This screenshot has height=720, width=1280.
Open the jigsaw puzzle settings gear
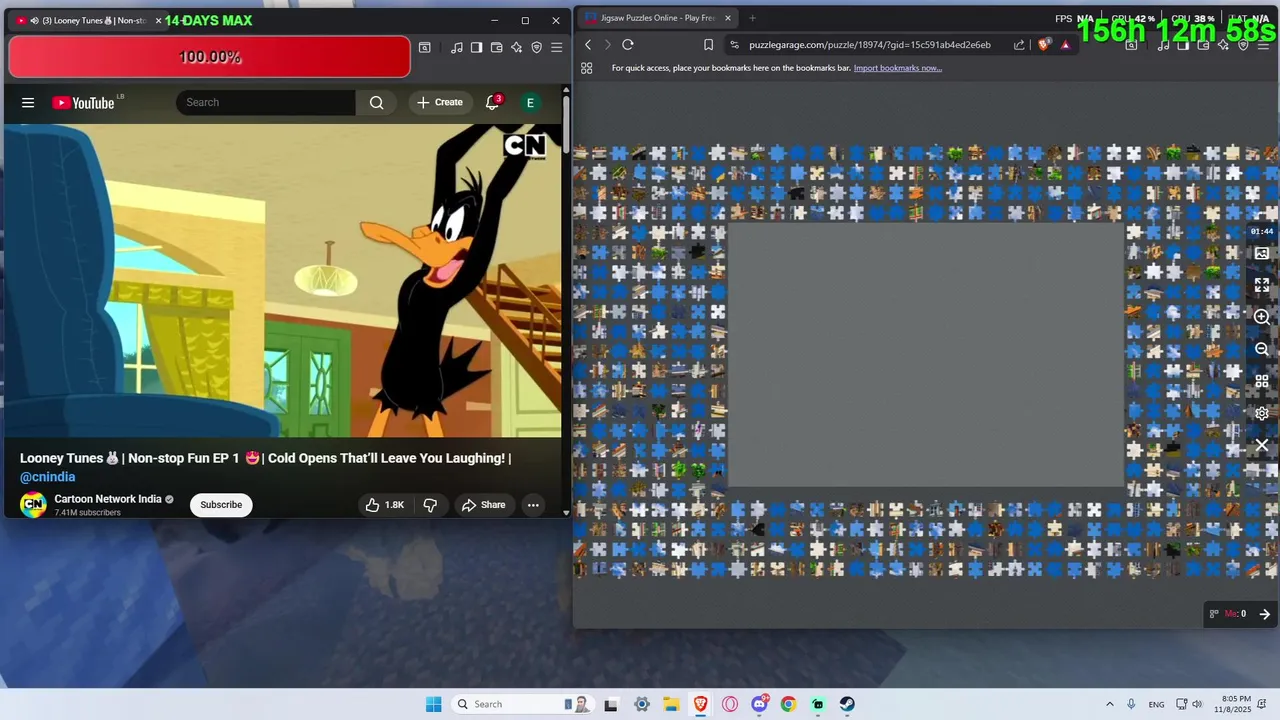click(1262, 413)
